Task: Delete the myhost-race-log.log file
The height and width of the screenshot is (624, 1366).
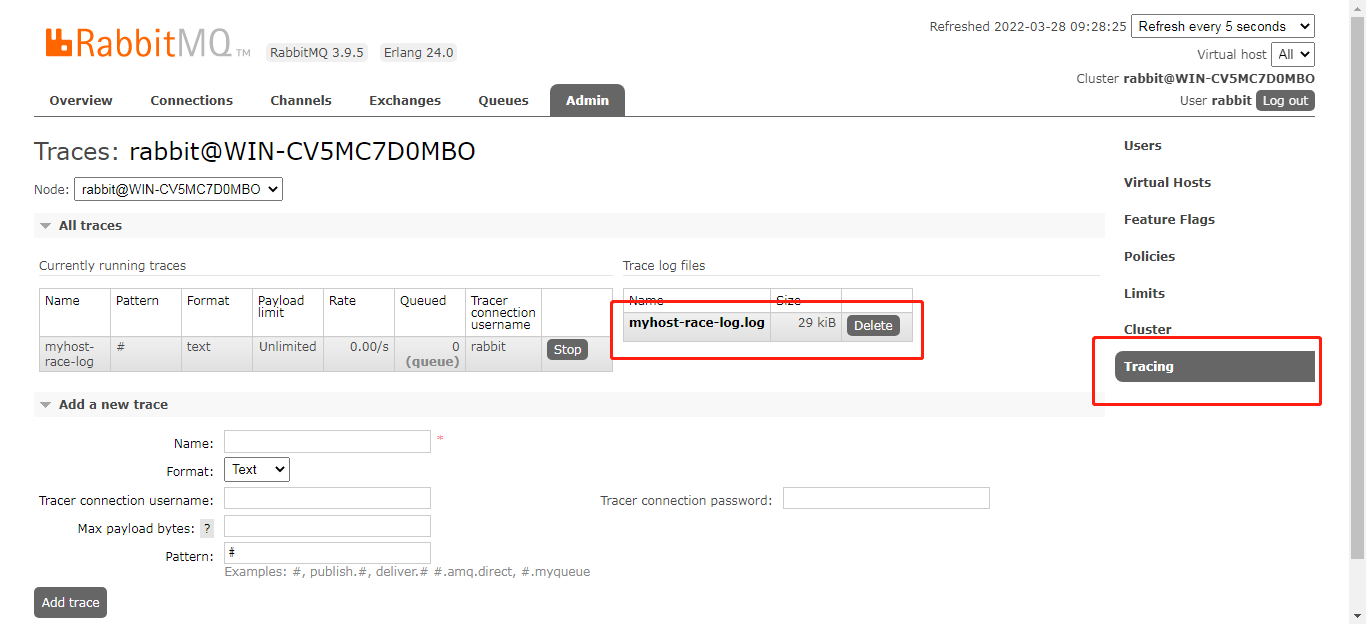Action: 872,325
